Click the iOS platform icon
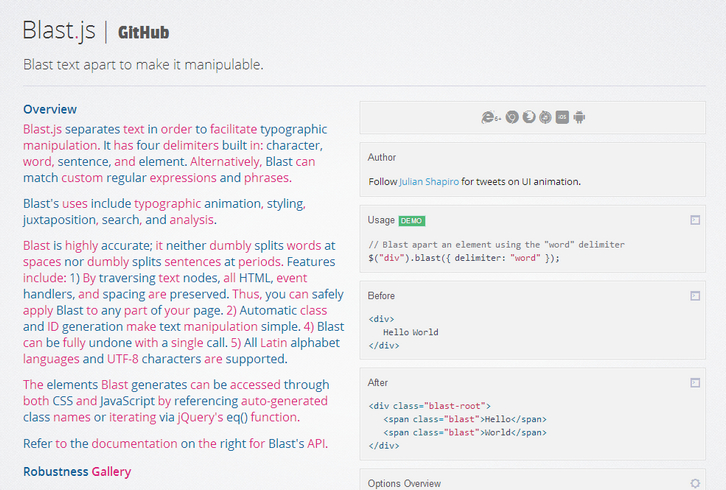726x490 pixels. click(x=562, y=117)
